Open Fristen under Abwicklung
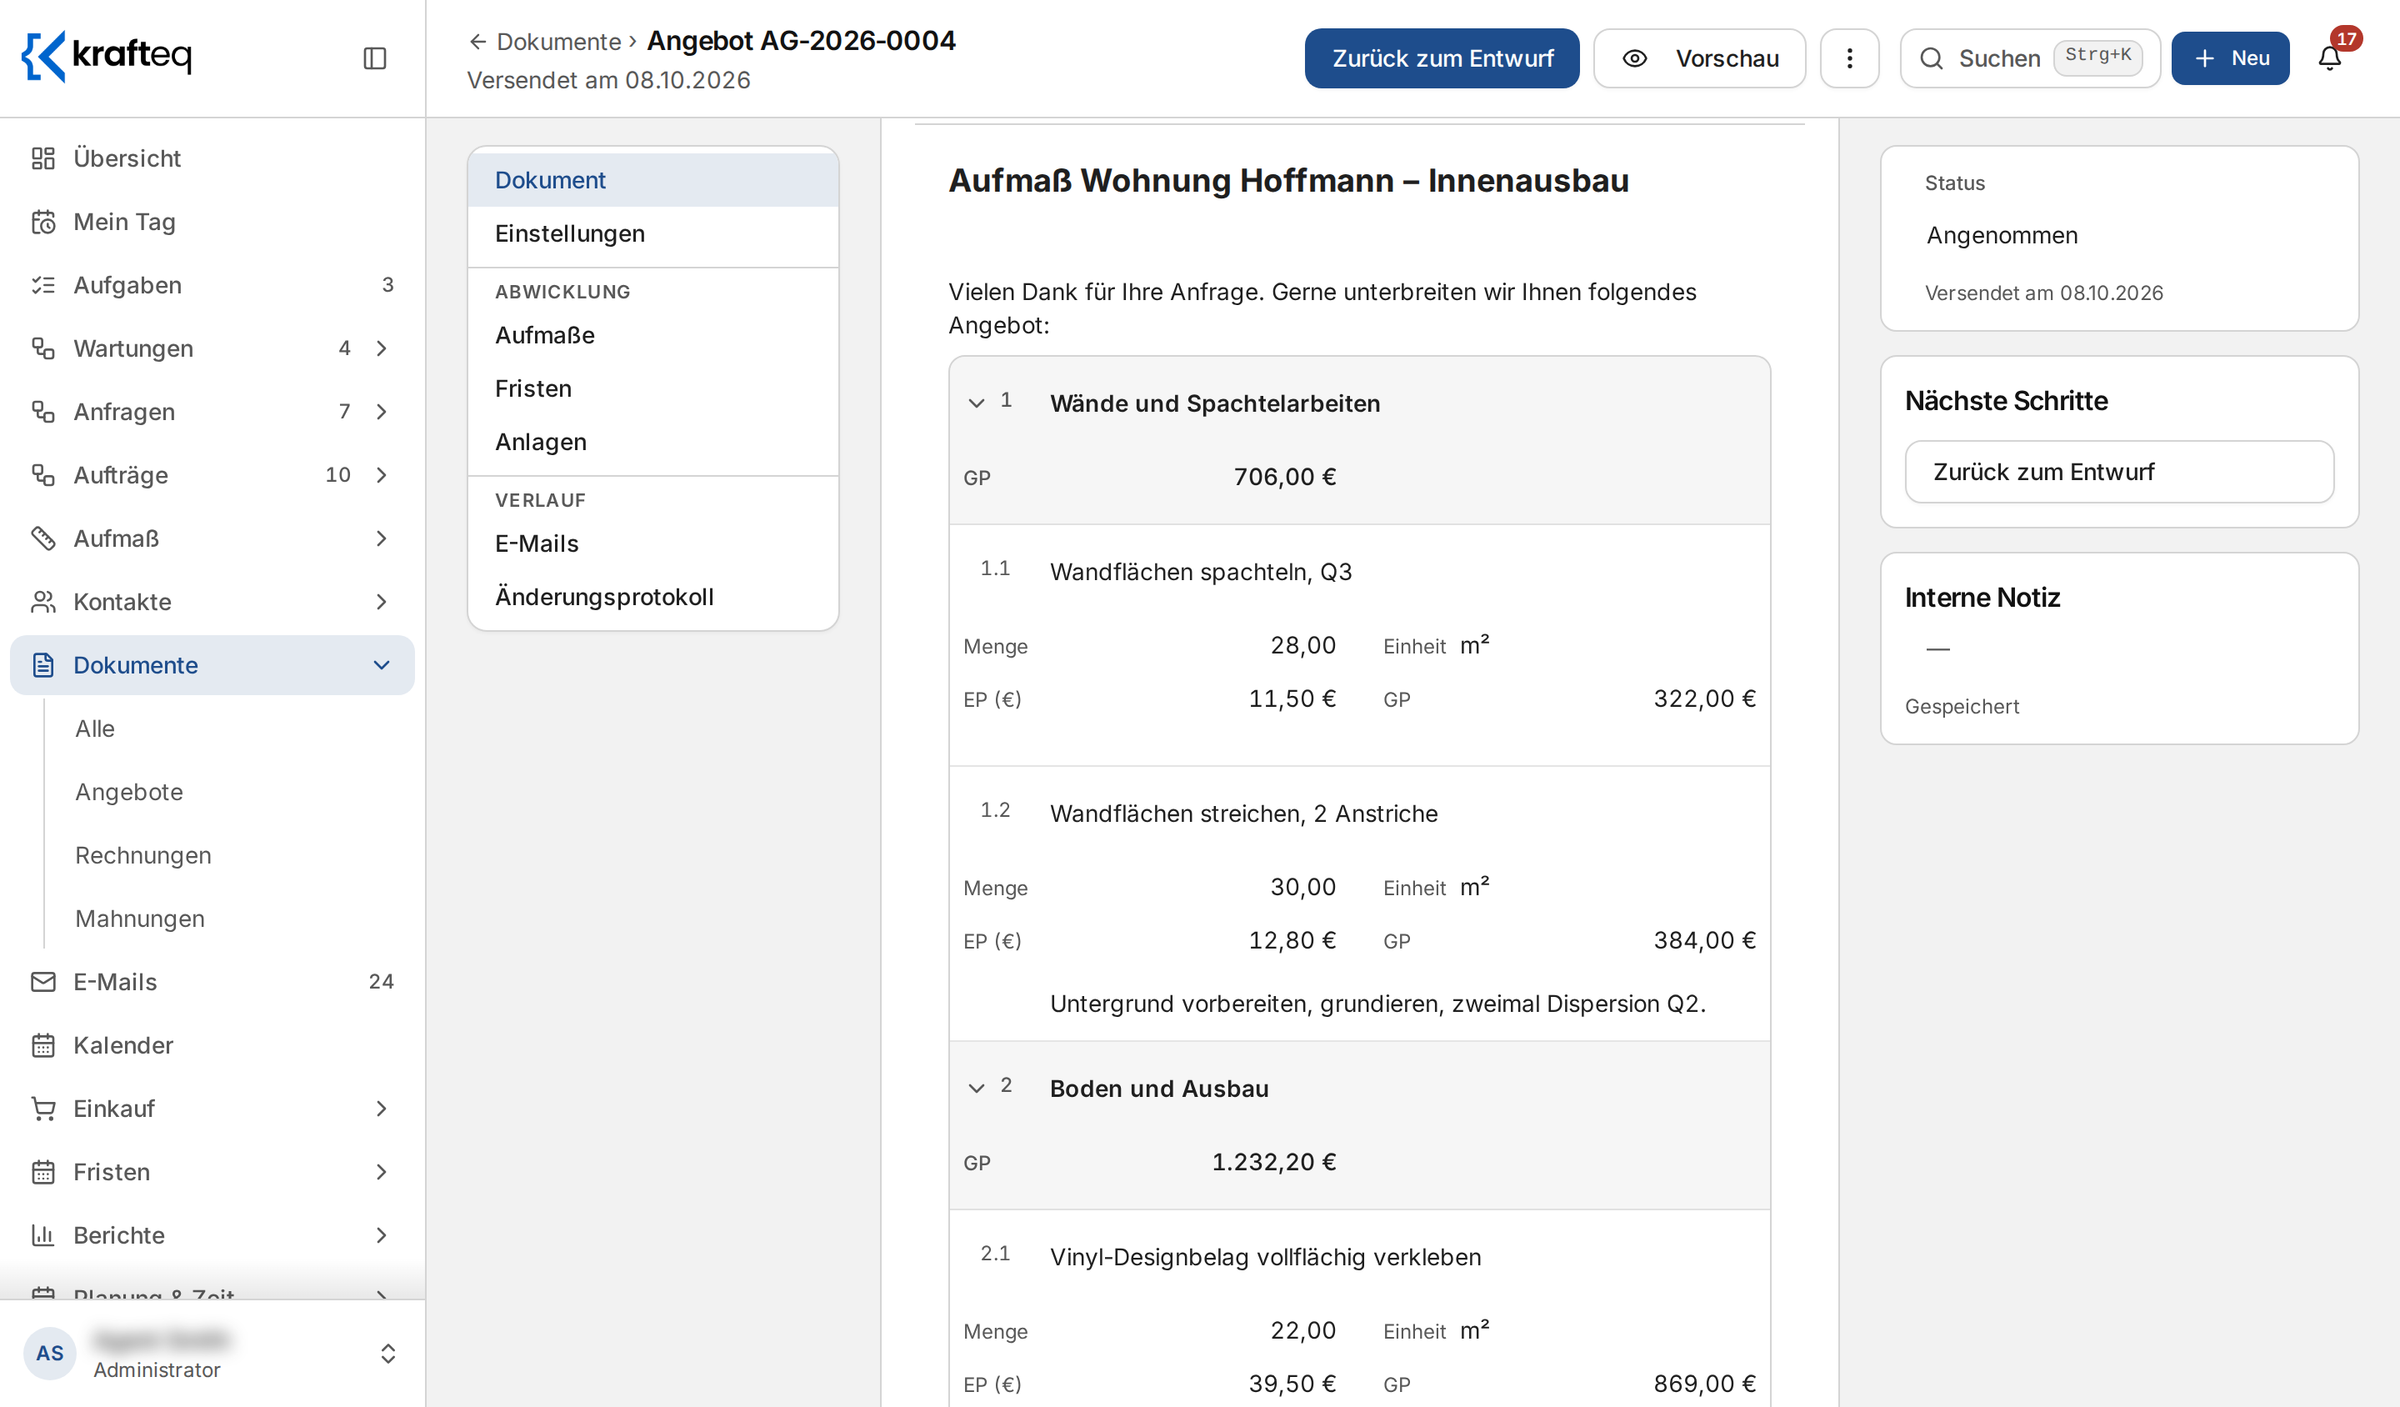 (x=653, y=388)
